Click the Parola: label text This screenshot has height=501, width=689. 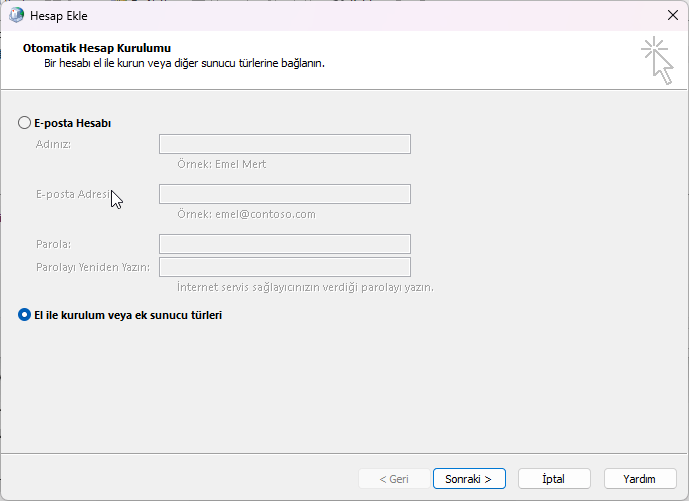click(x=55, y=244)
